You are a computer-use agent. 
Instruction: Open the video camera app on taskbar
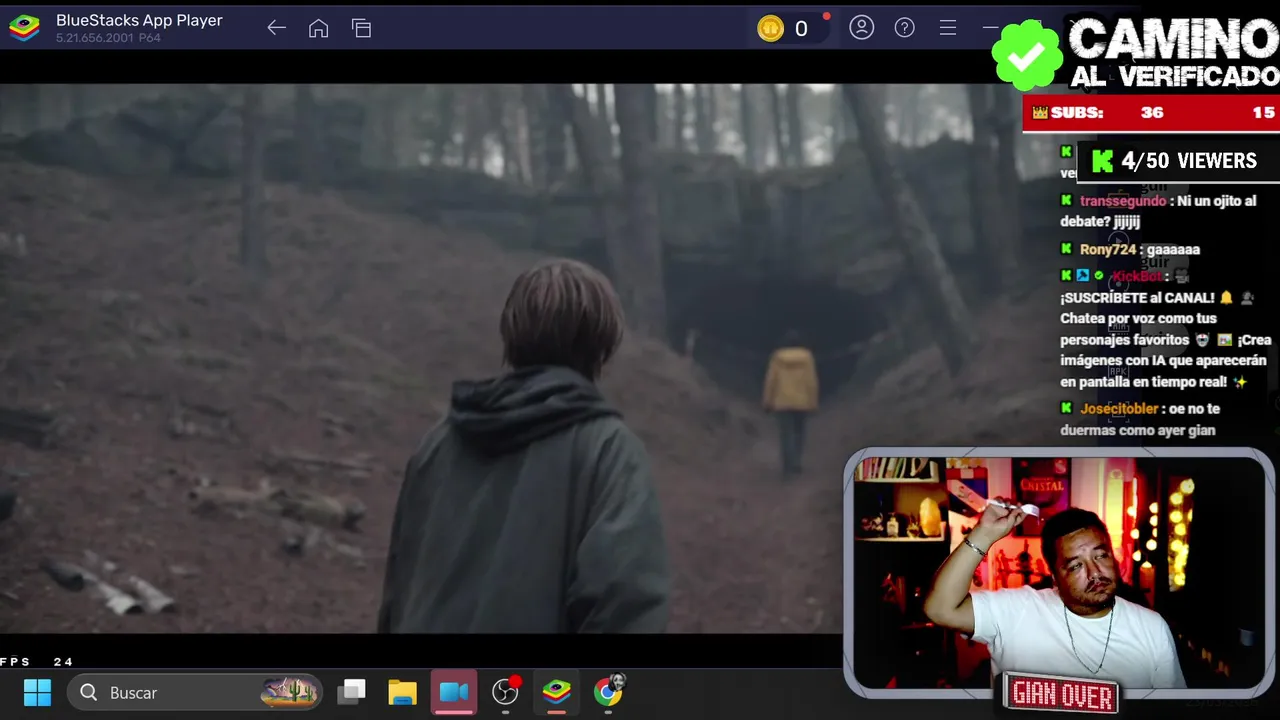pos(454,692)
